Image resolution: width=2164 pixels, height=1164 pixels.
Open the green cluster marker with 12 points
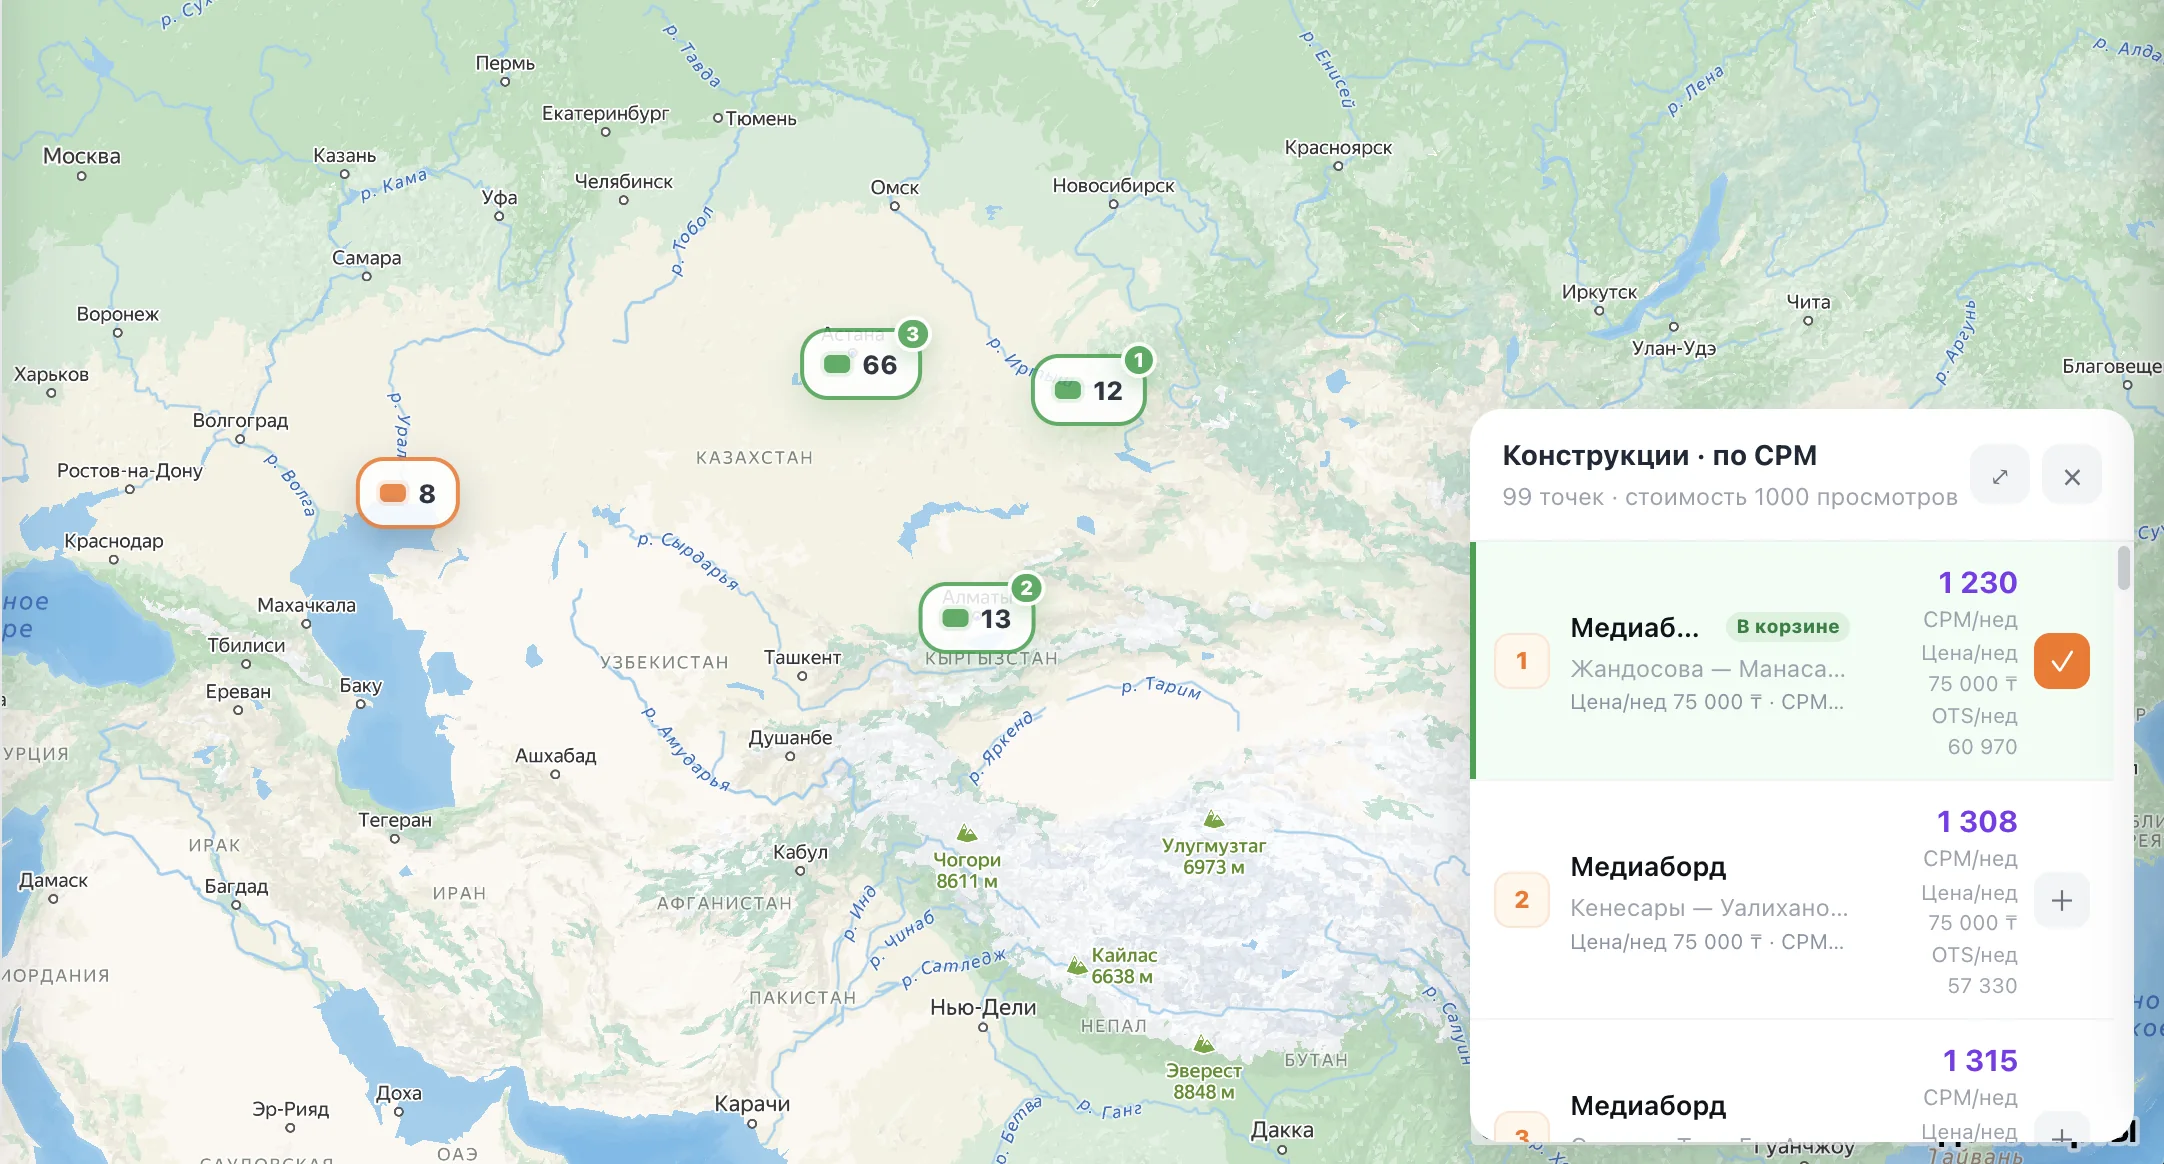point(1088,390)
